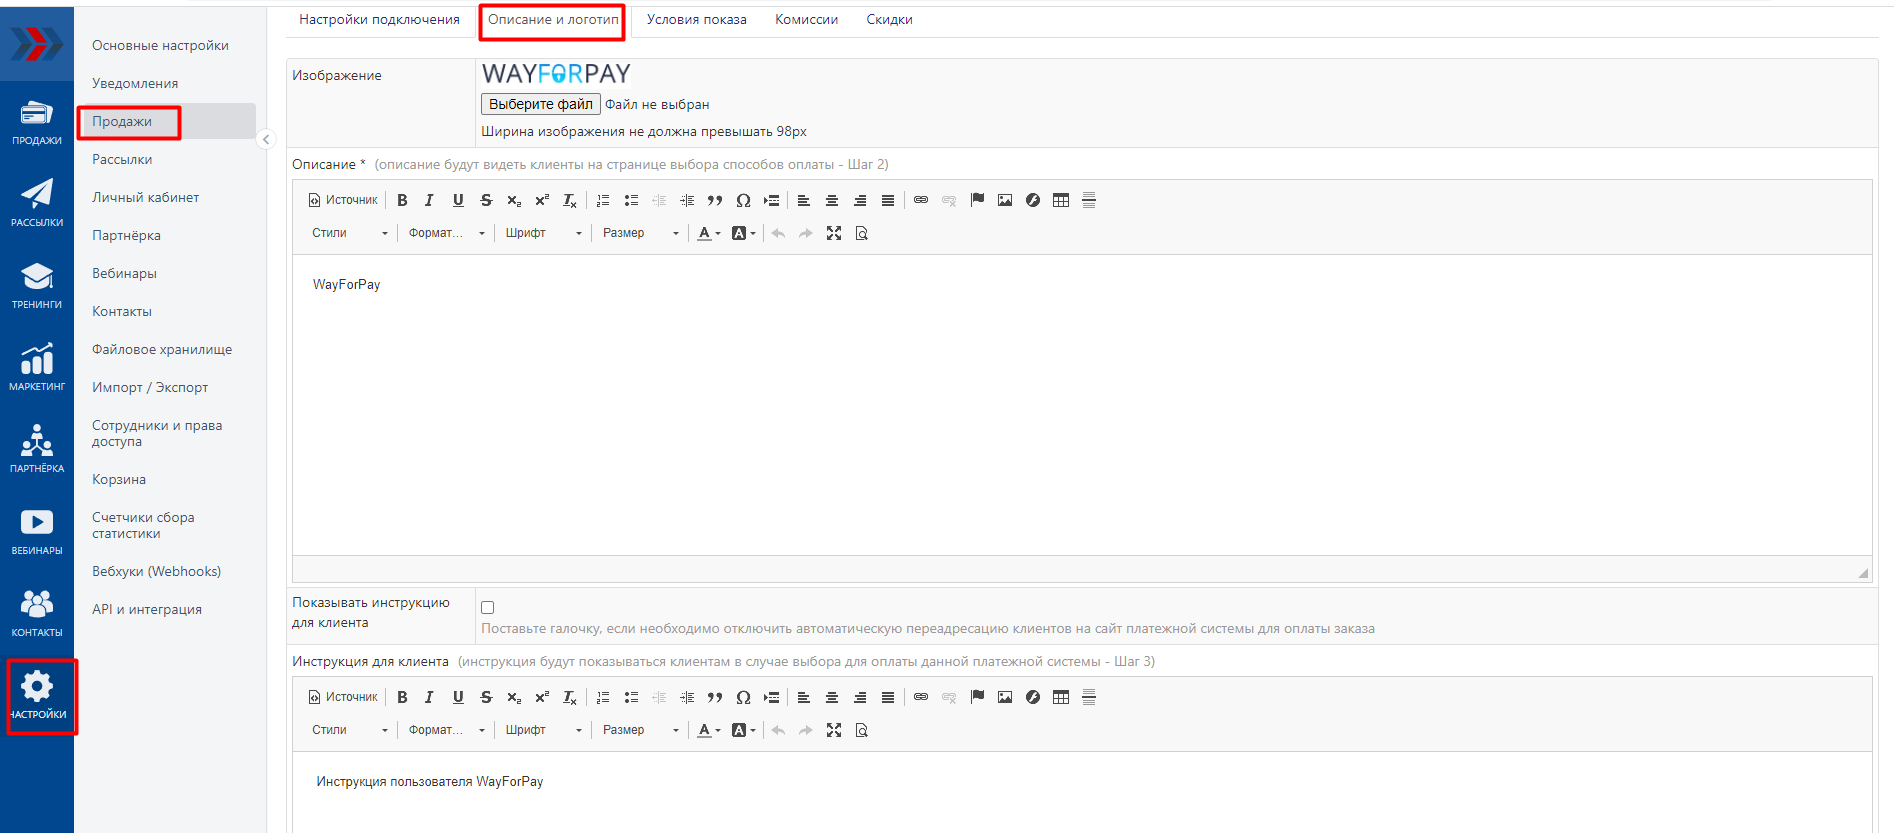Open Стили dropdown in the Описание editor
This screenshot has height=833, width=1894.
349,233
